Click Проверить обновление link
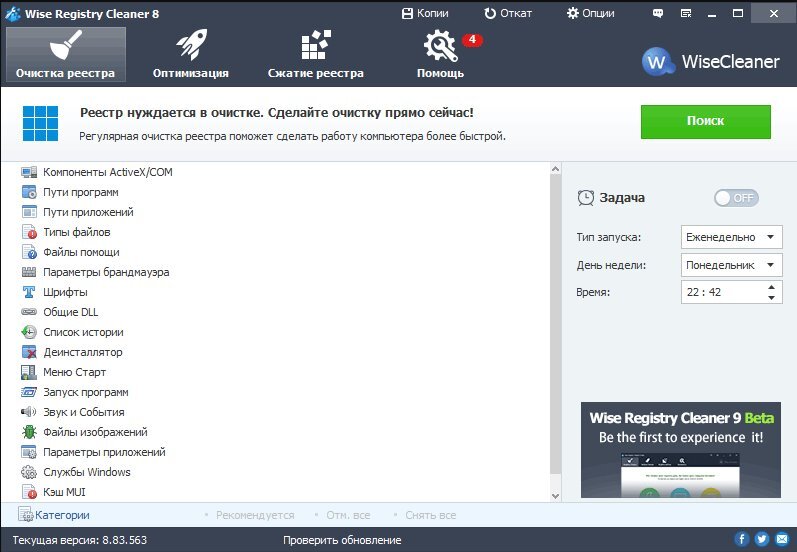Screen dimensions: 797x552 click(x=342, y=540)
